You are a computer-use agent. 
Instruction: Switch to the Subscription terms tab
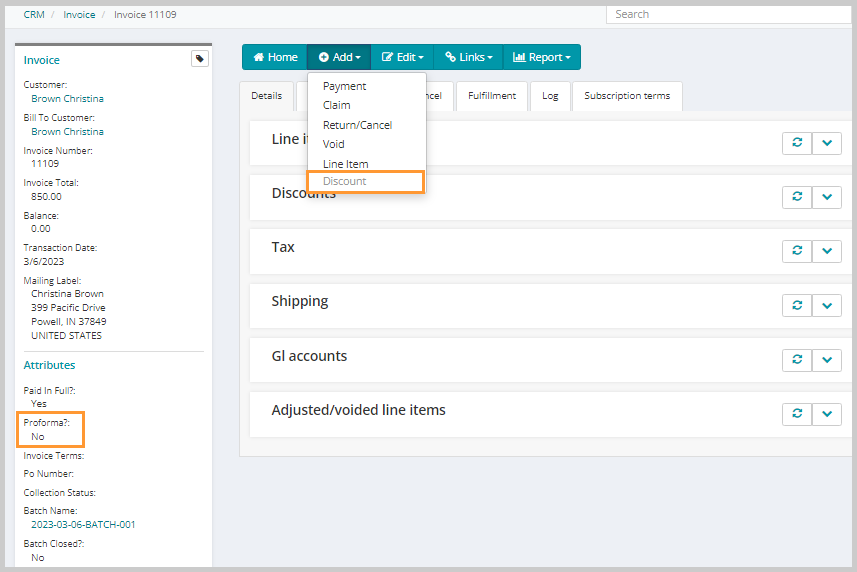[x=627, y=96]
